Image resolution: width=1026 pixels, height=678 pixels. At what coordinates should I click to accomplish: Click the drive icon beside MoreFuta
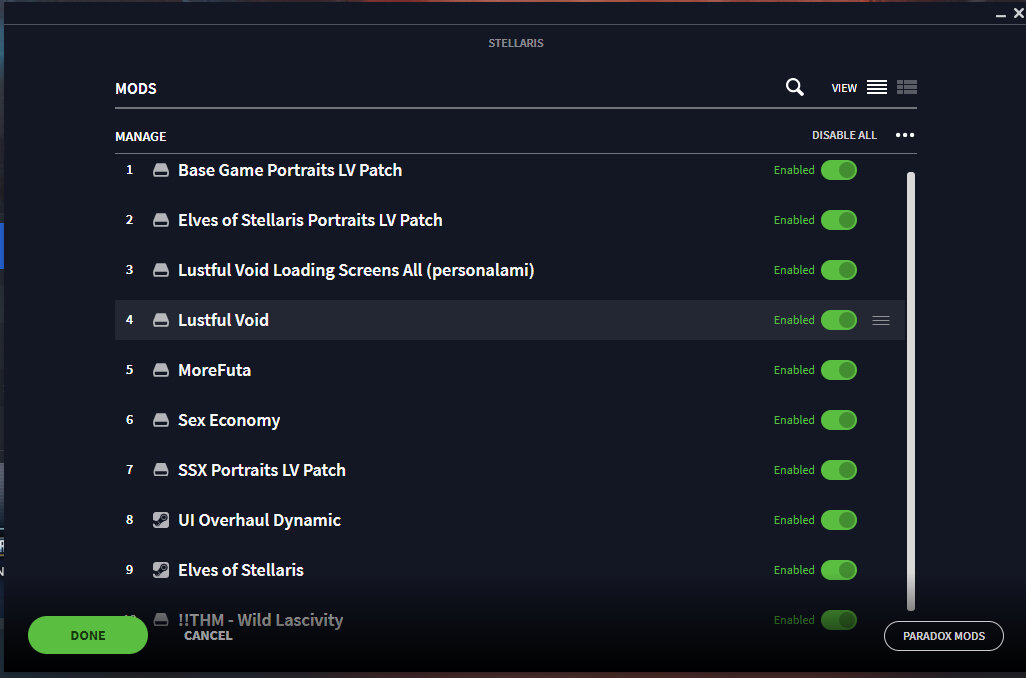click(161, 370)
